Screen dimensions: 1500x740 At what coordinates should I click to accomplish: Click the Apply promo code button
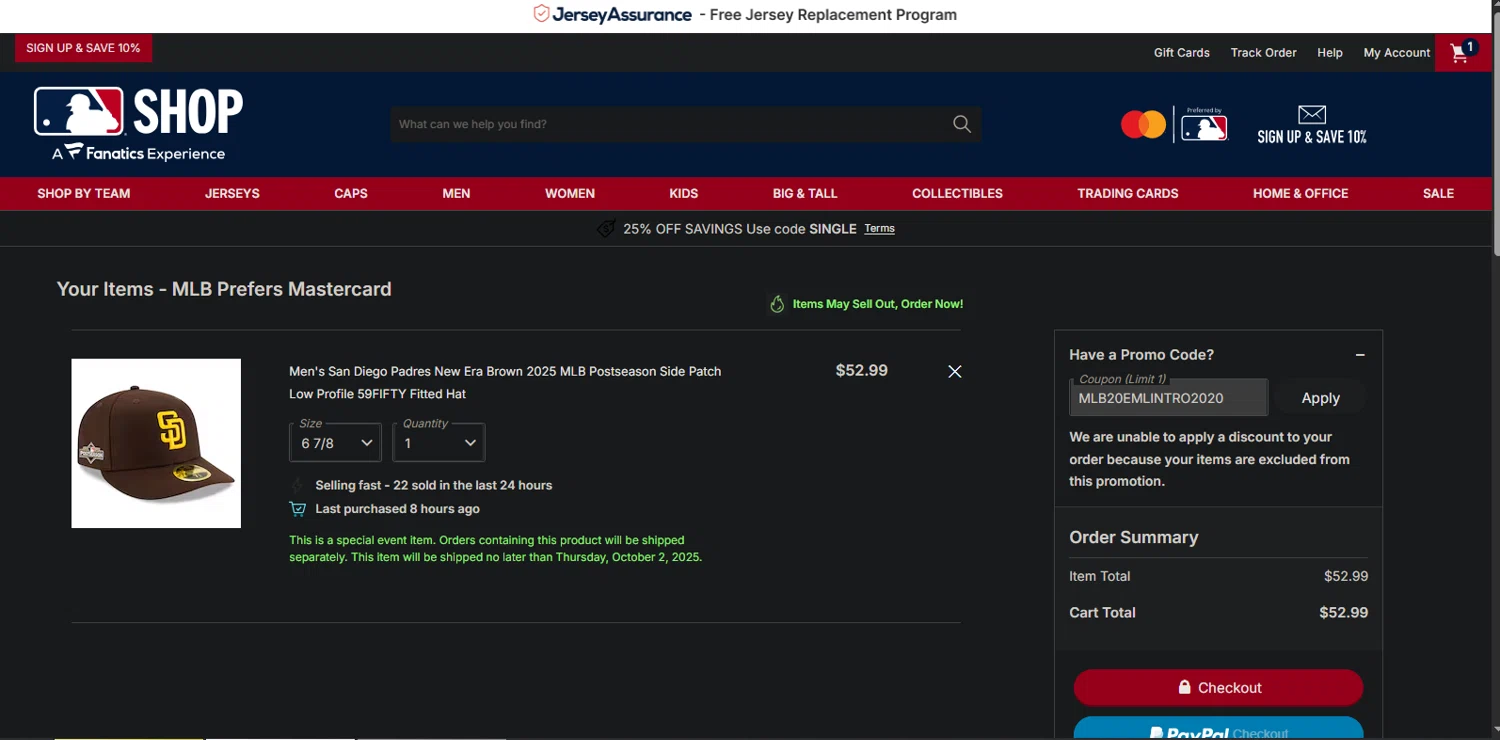(x=1320, y=398)
